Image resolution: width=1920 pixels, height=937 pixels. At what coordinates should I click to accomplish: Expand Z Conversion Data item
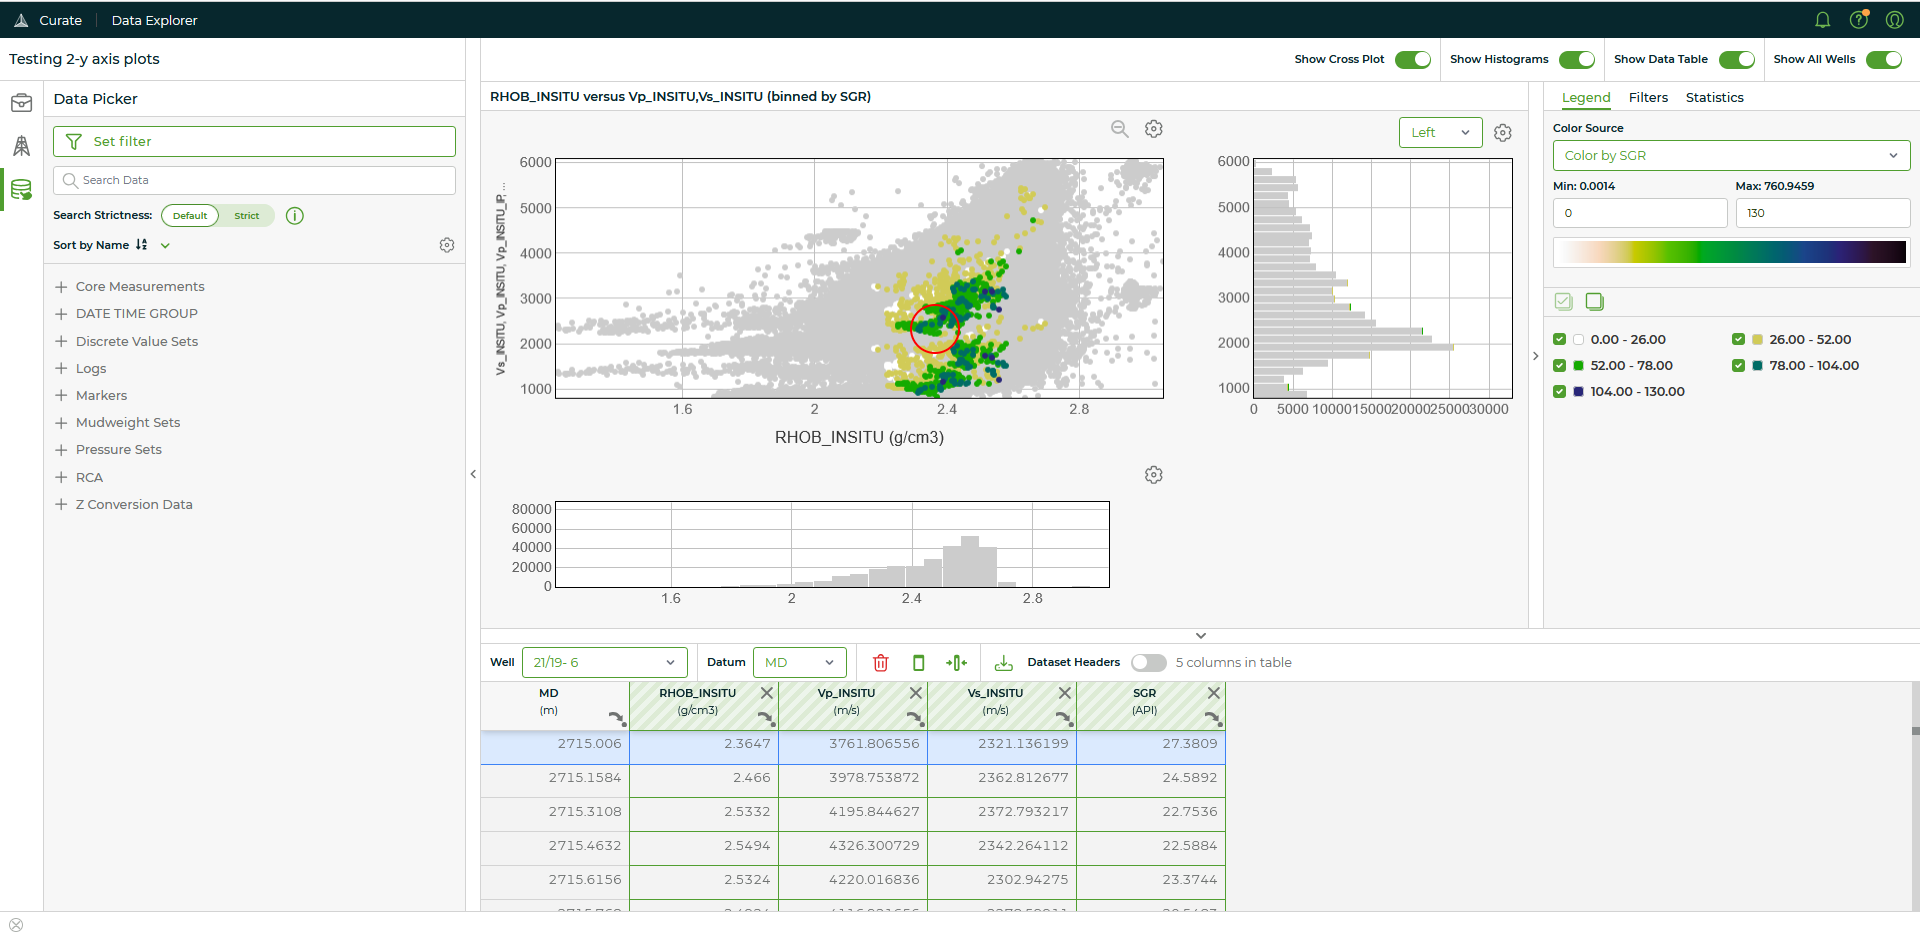tap(61, 505)
